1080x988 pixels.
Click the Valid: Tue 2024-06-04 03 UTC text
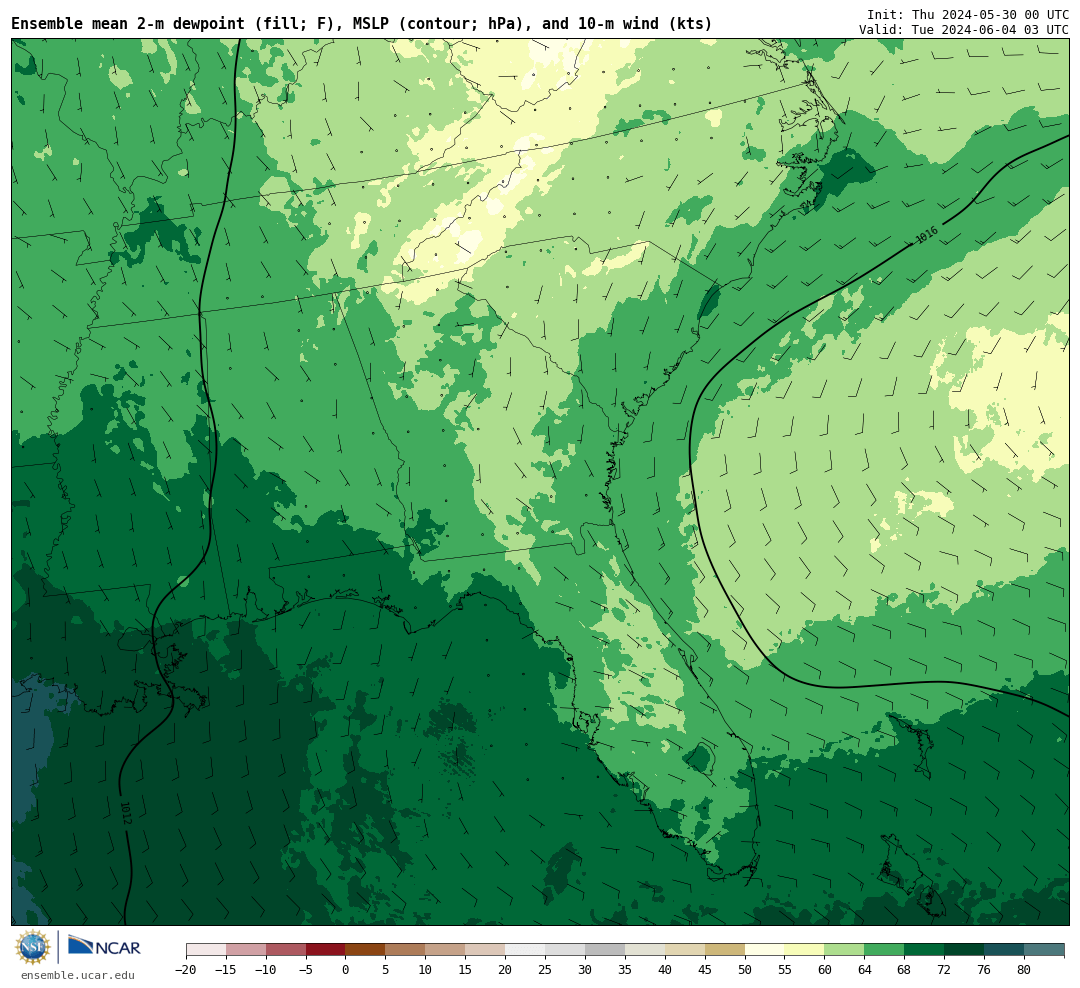coord(964,30)
